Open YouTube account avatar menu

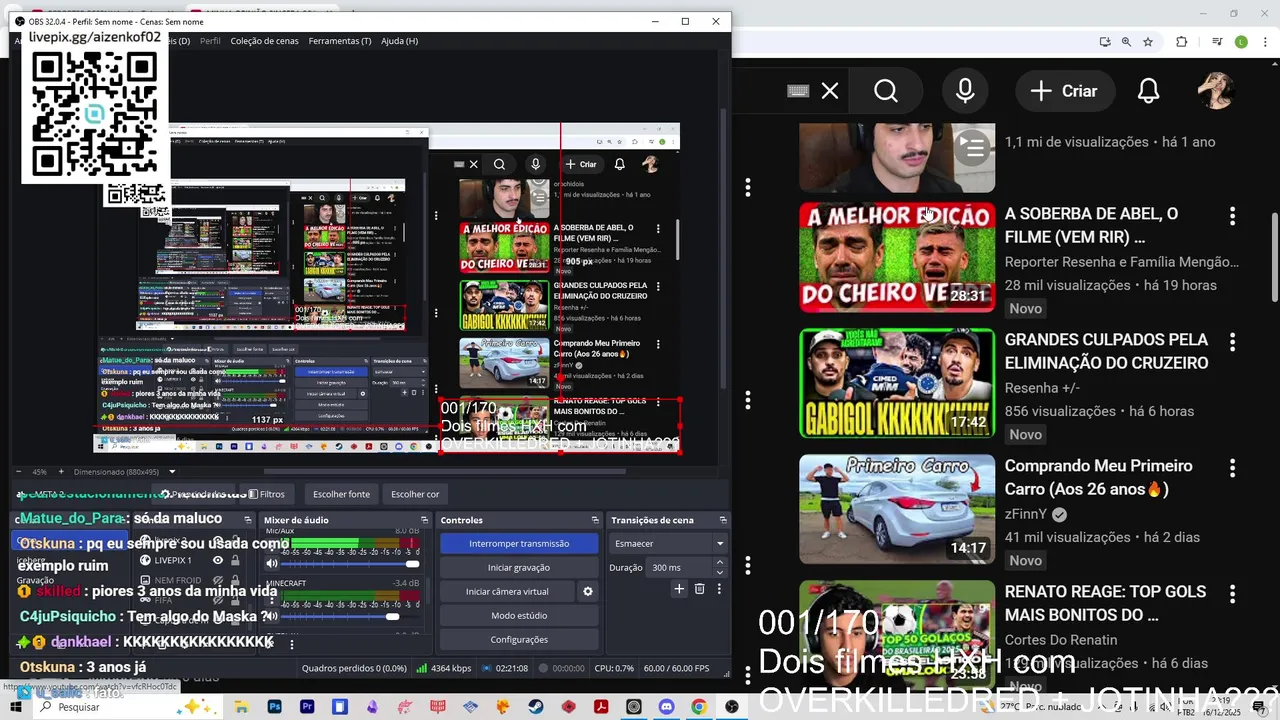[1216, 91]
